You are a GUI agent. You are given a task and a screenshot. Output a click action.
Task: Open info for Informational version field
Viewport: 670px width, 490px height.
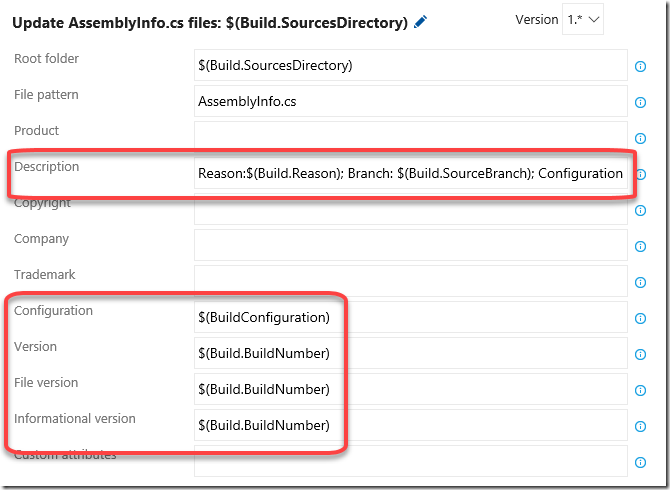click(x=640, y=426)
